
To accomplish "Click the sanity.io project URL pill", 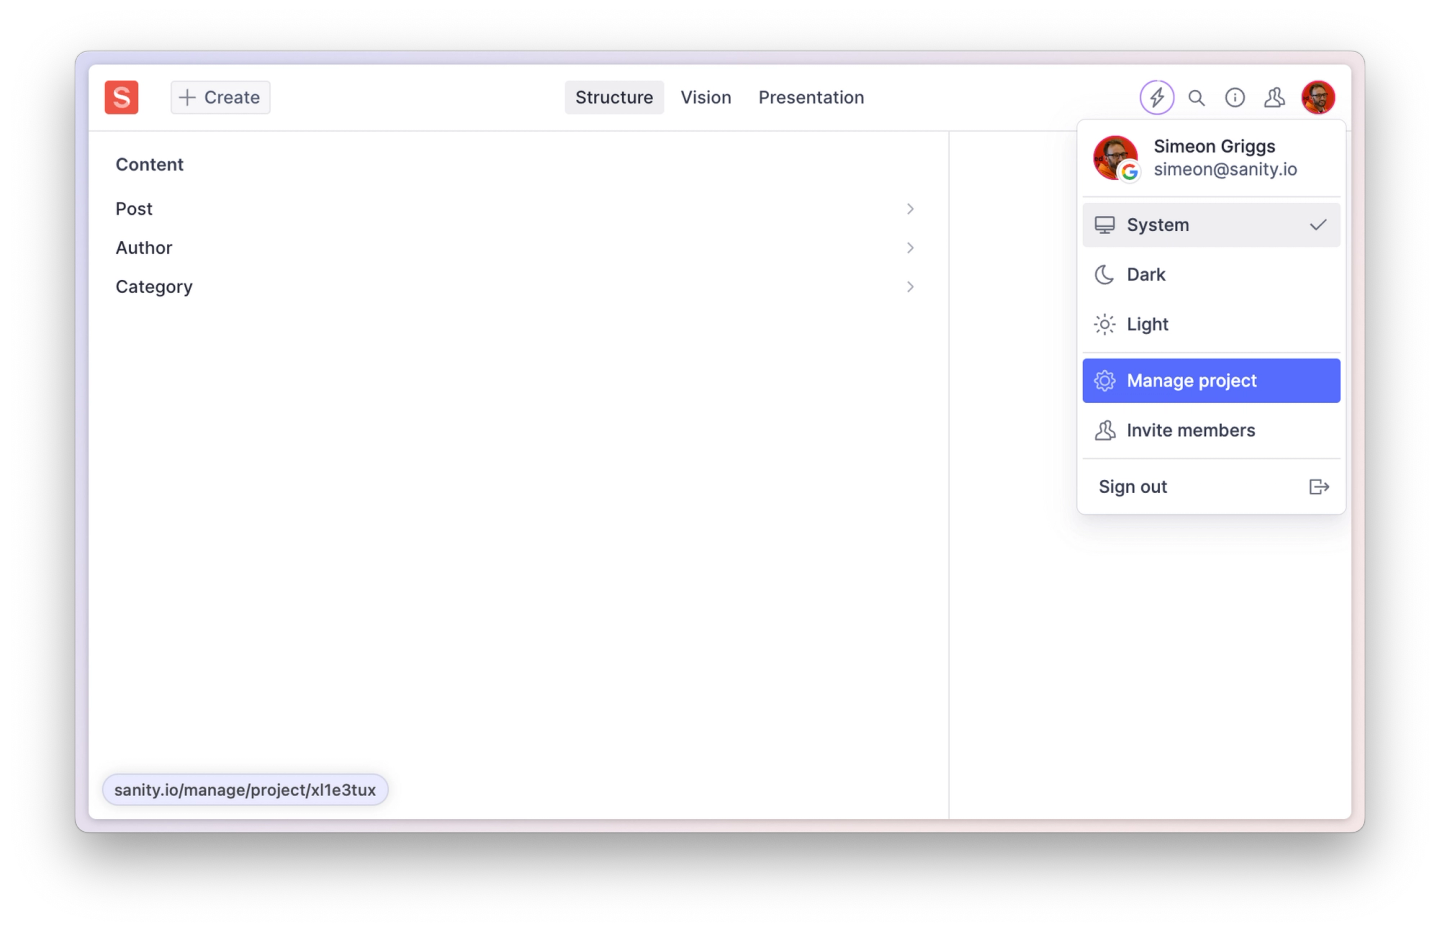I will click(x=245, y=790).
